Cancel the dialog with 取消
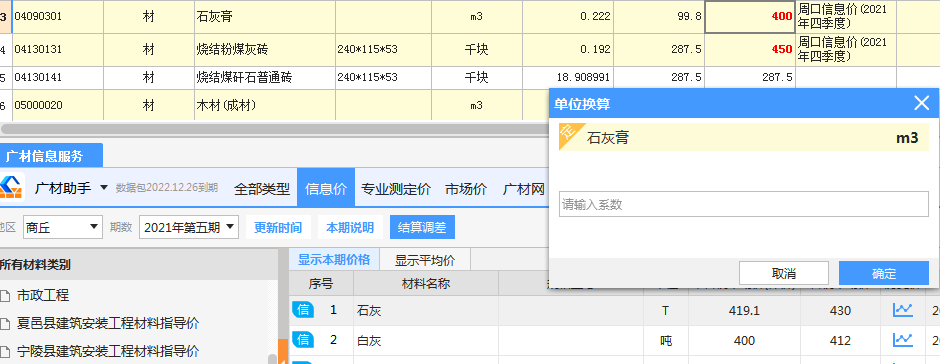This screenshot has height=364, width=940. coord(784,273)
